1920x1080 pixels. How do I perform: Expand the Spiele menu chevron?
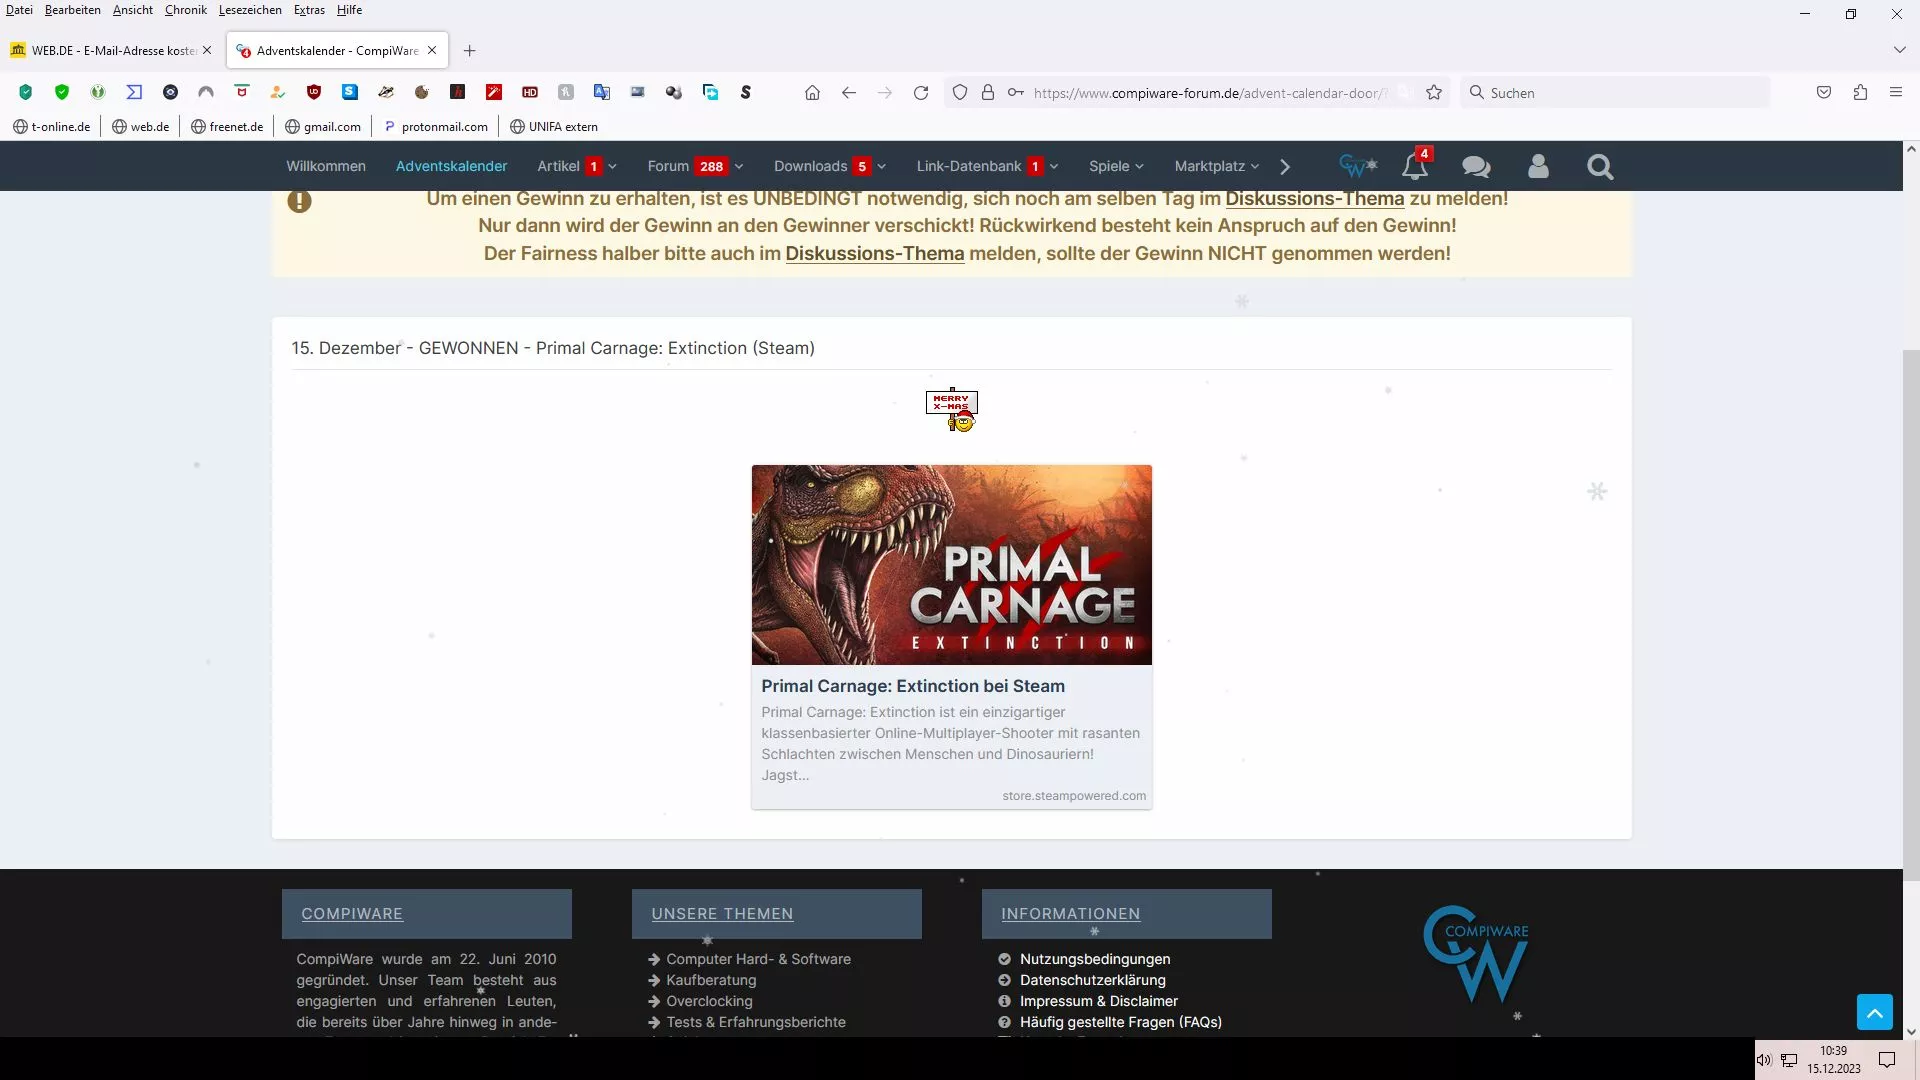click(1140, 167)
